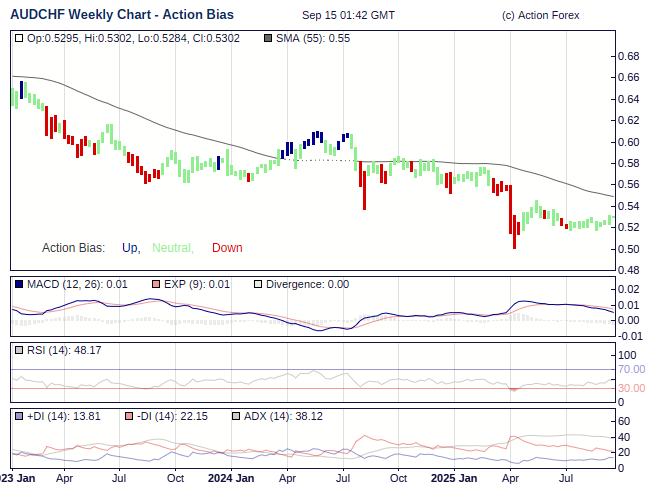Select the green 'Neutral' Action Bias label
The height and width of the screenshot is (489, 650).
tap(171, 248)
